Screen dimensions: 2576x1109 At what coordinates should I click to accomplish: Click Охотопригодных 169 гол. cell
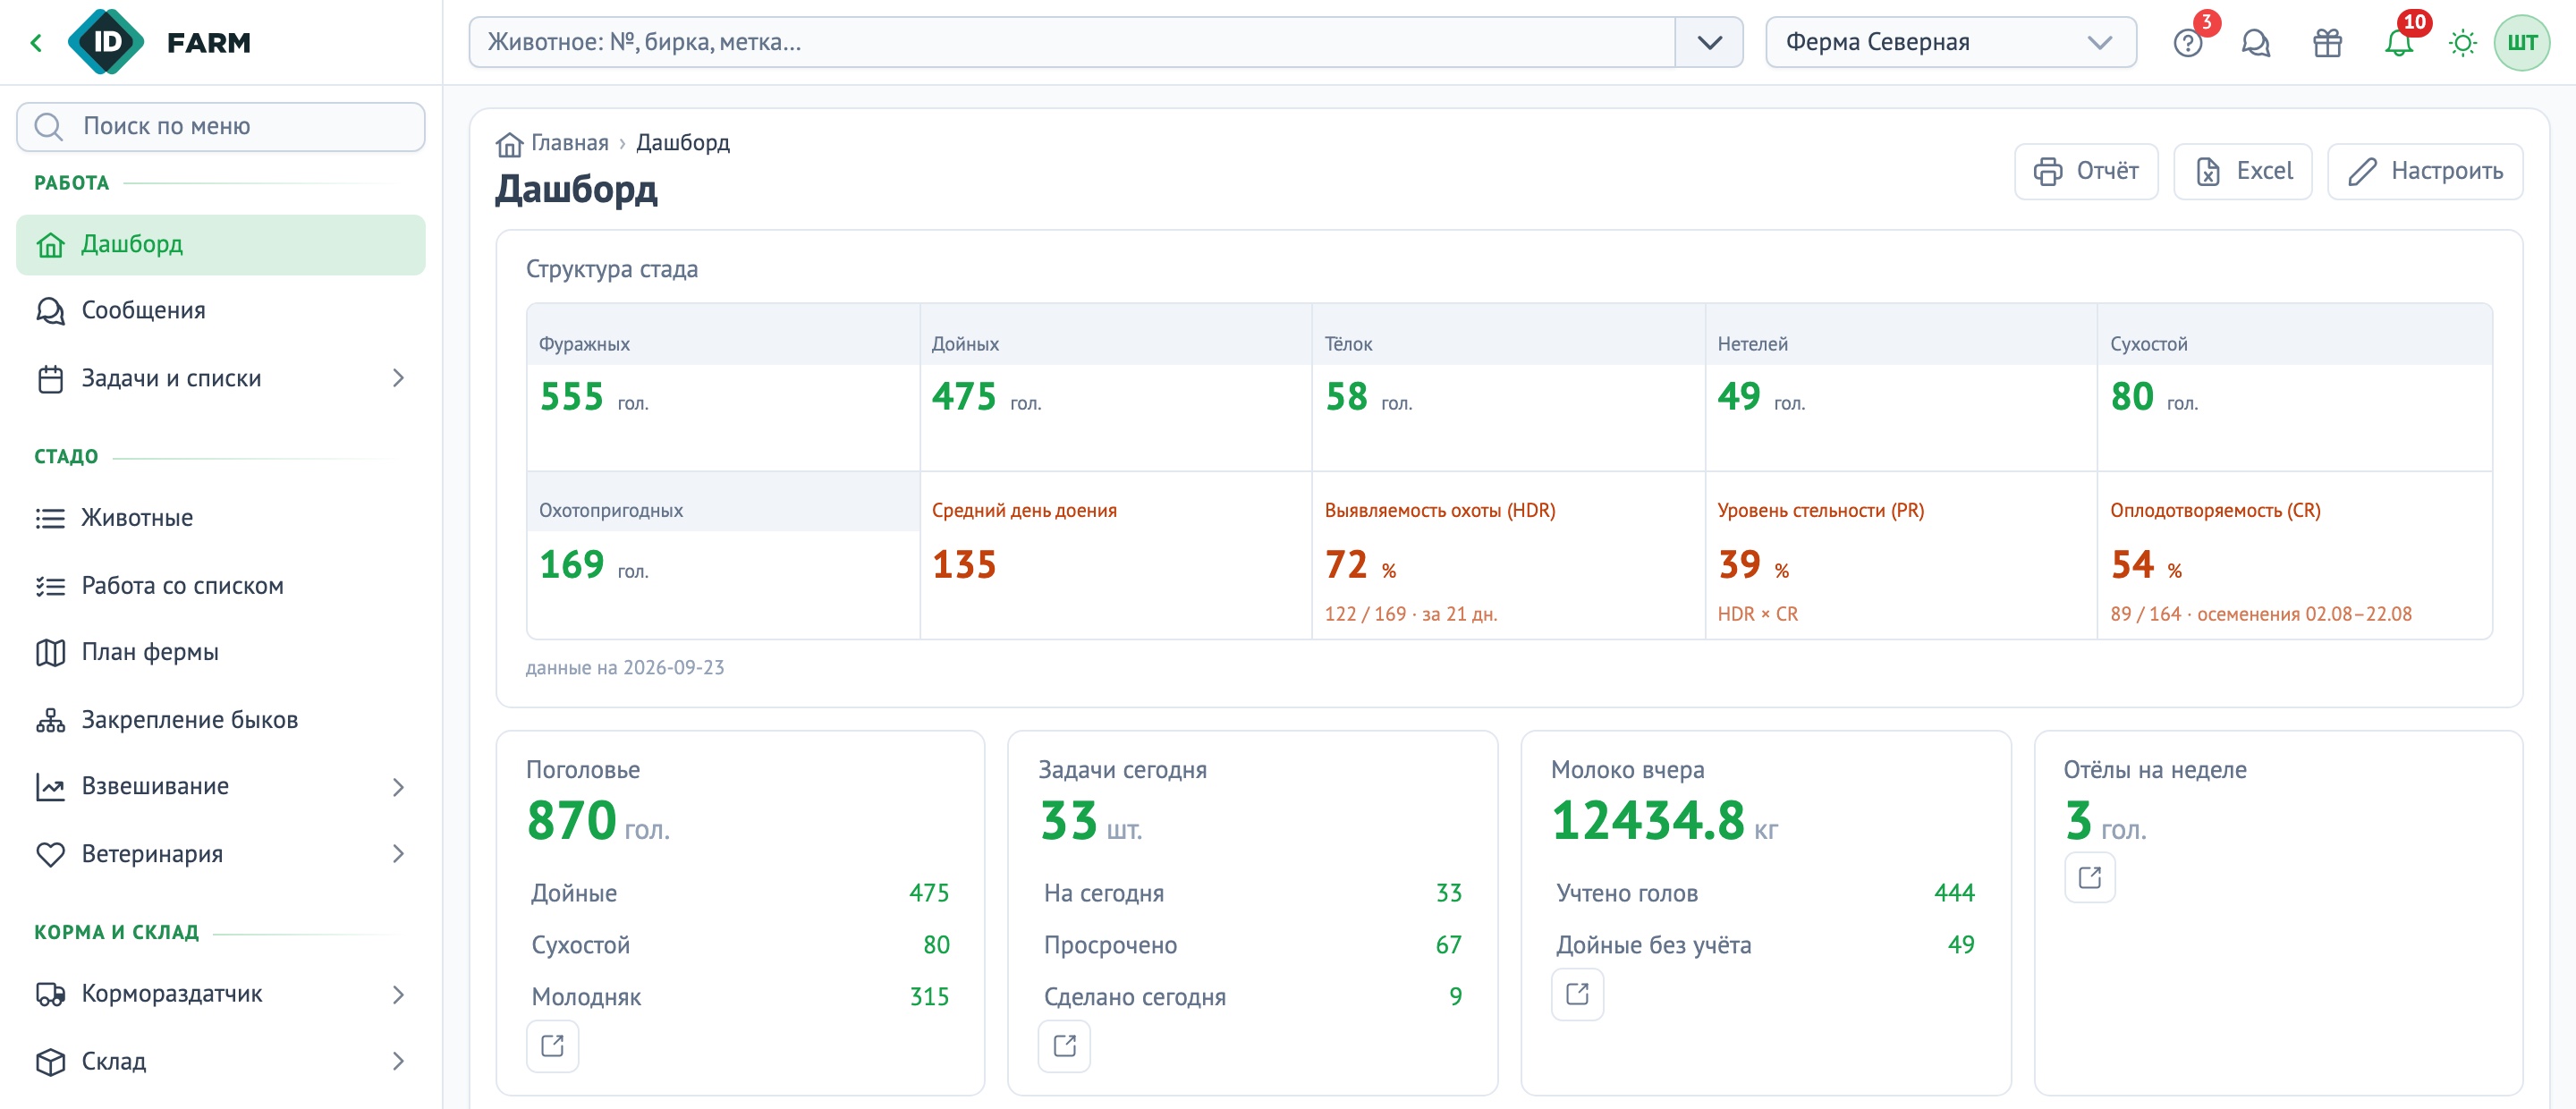(723, 556)
